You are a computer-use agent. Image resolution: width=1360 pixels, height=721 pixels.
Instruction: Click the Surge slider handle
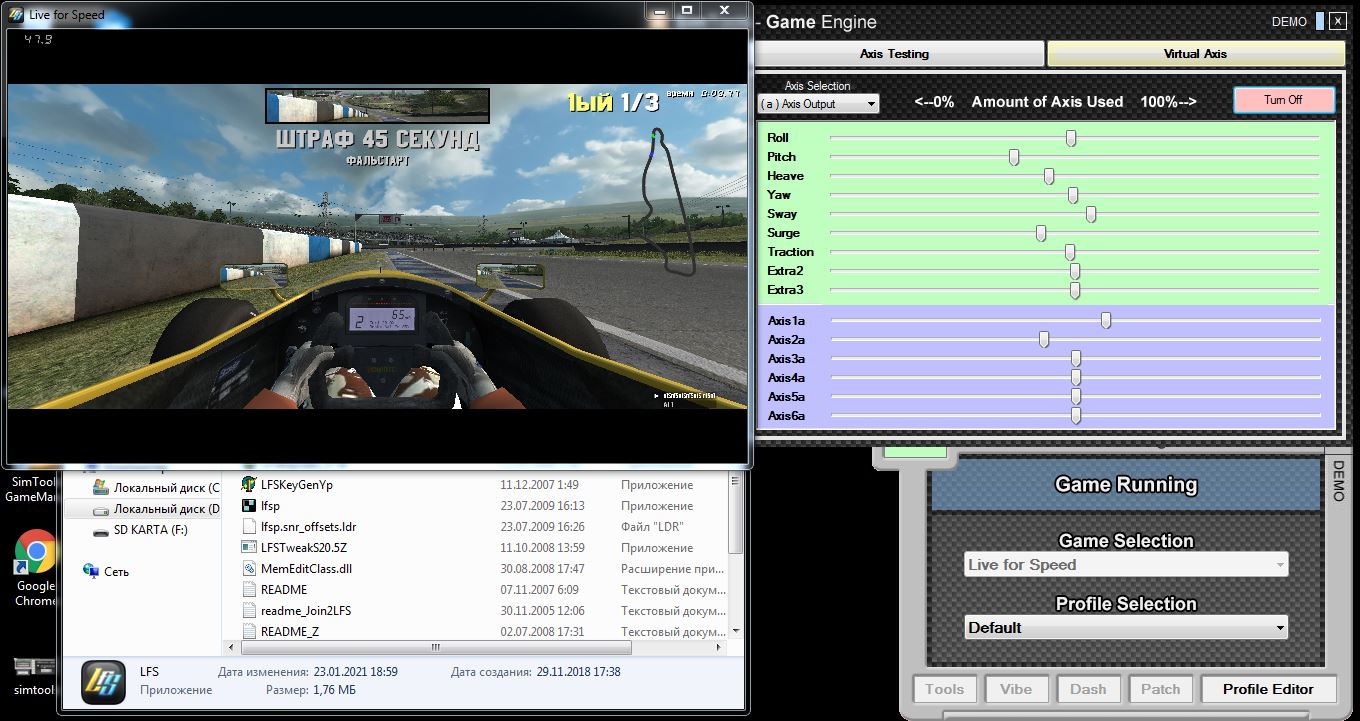[x=1040, y=233]
